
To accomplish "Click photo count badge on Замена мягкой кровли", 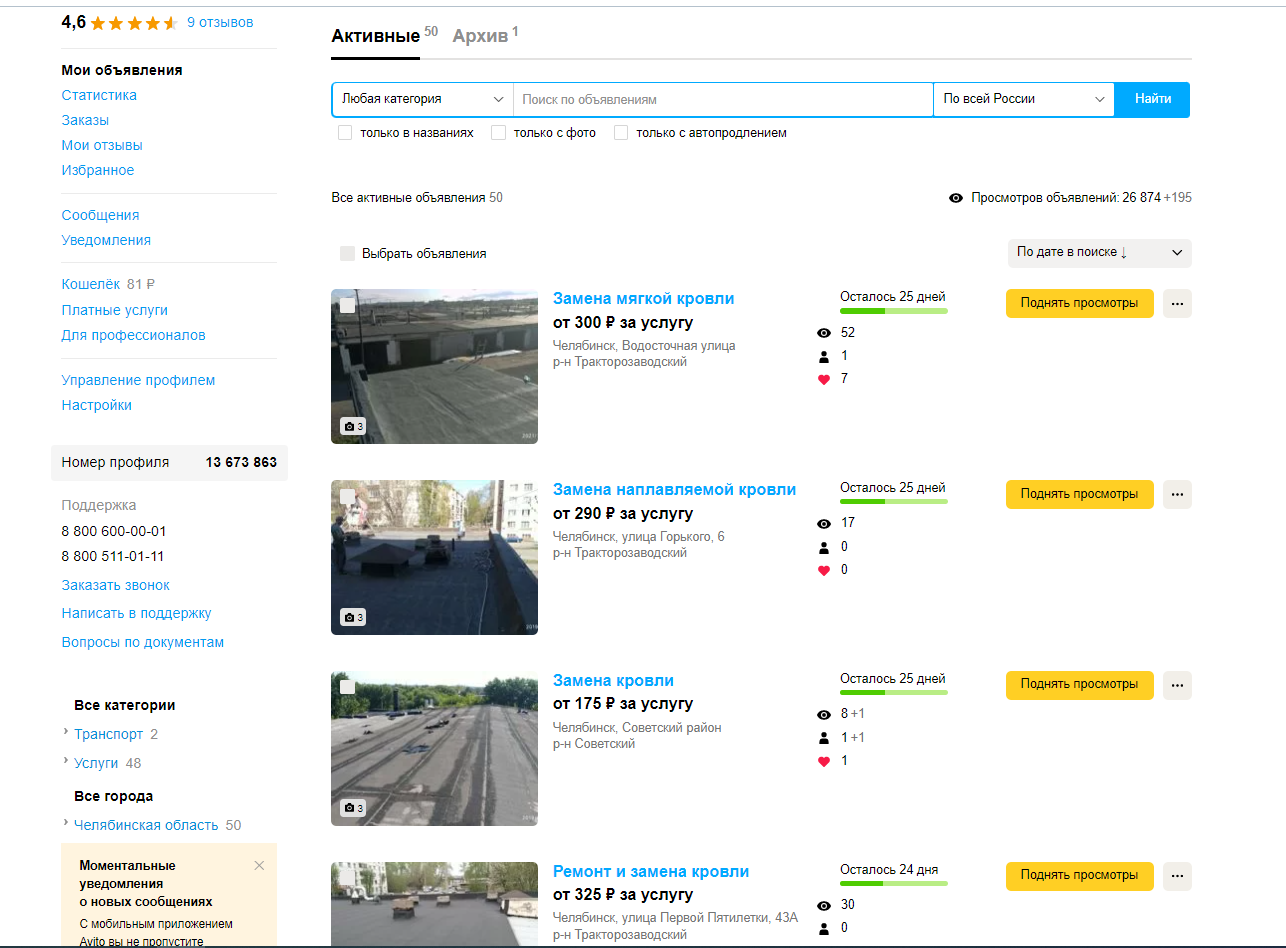I will pyautogui.click(x=353, y=426).
